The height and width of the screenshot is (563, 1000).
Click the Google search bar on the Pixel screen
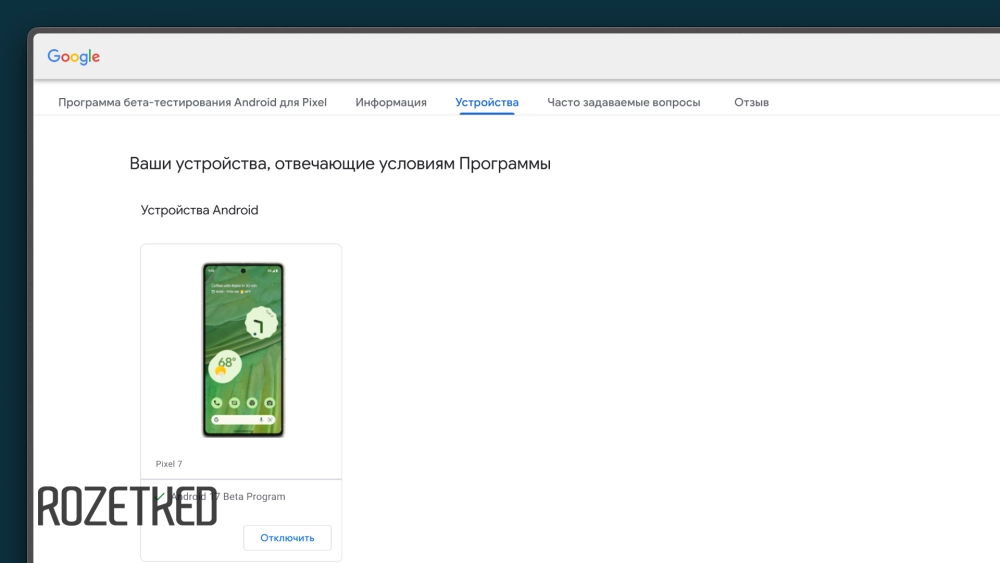pyautogui.click(x=240, y=420)
